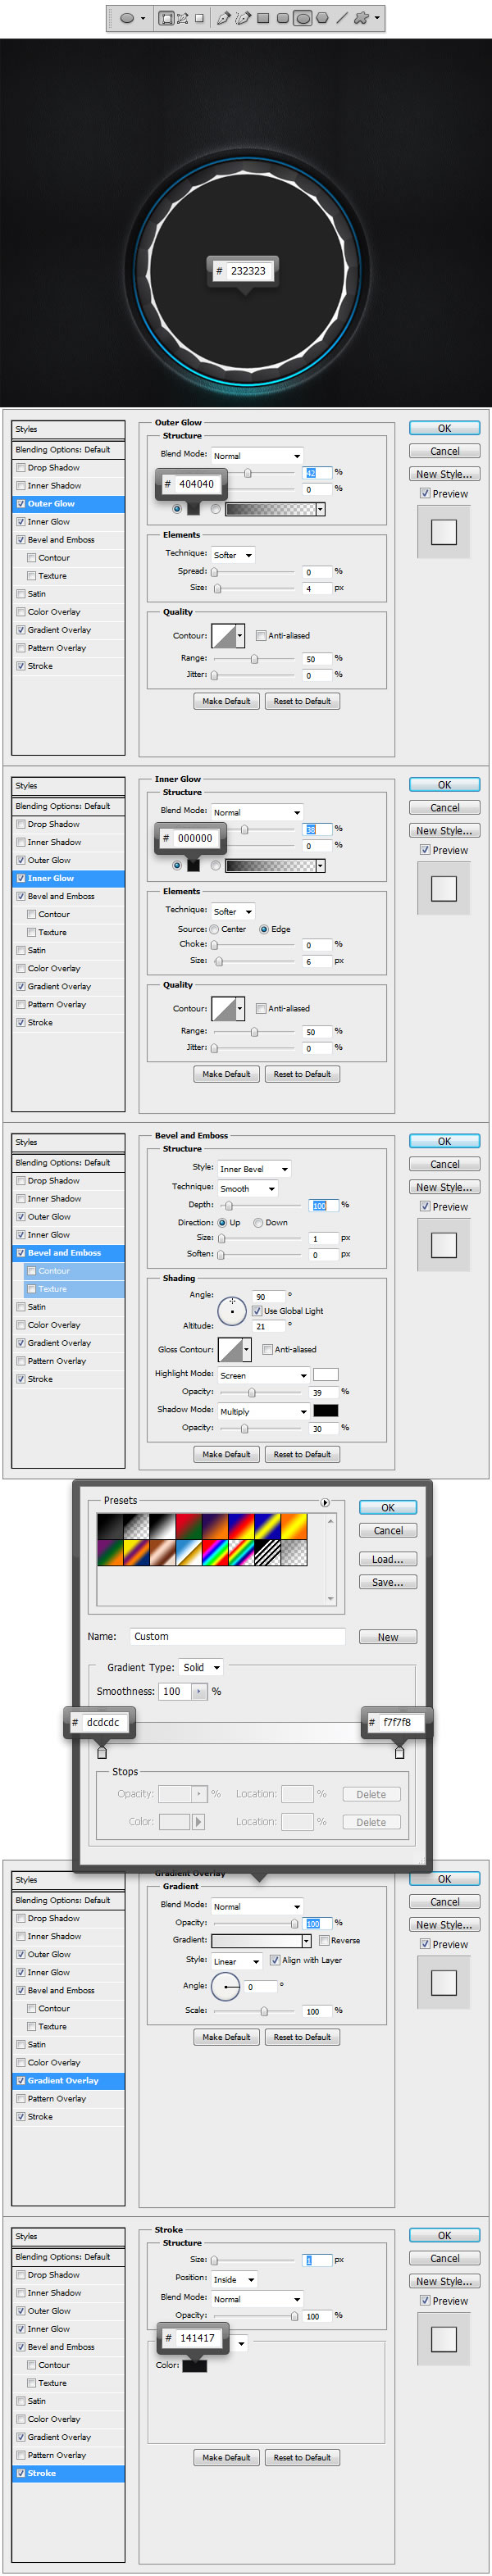This screenshot has width=492, height=2576.
Task: Click Reset to Default in Stroke dialog
Action: pos(302,2457)
